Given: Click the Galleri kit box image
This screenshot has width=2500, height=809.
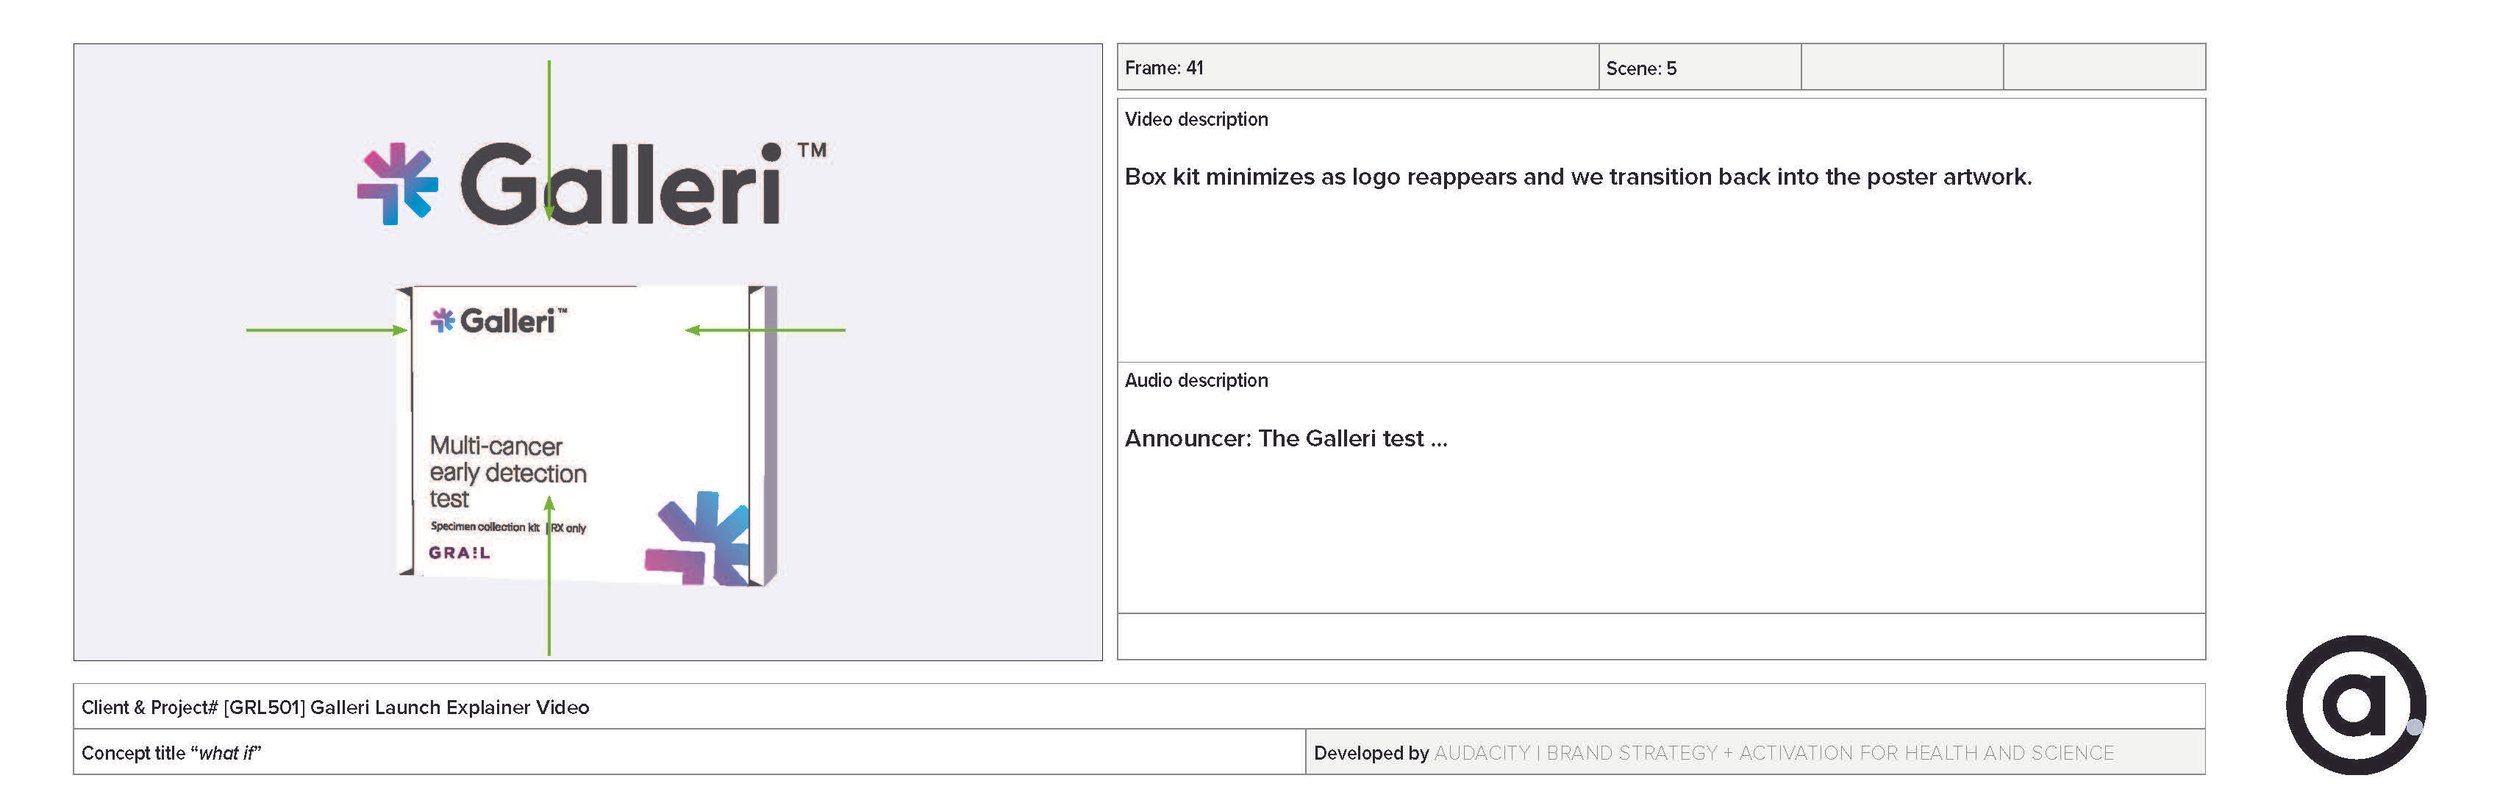Looking at the screenshot, I should pos(588,435).
